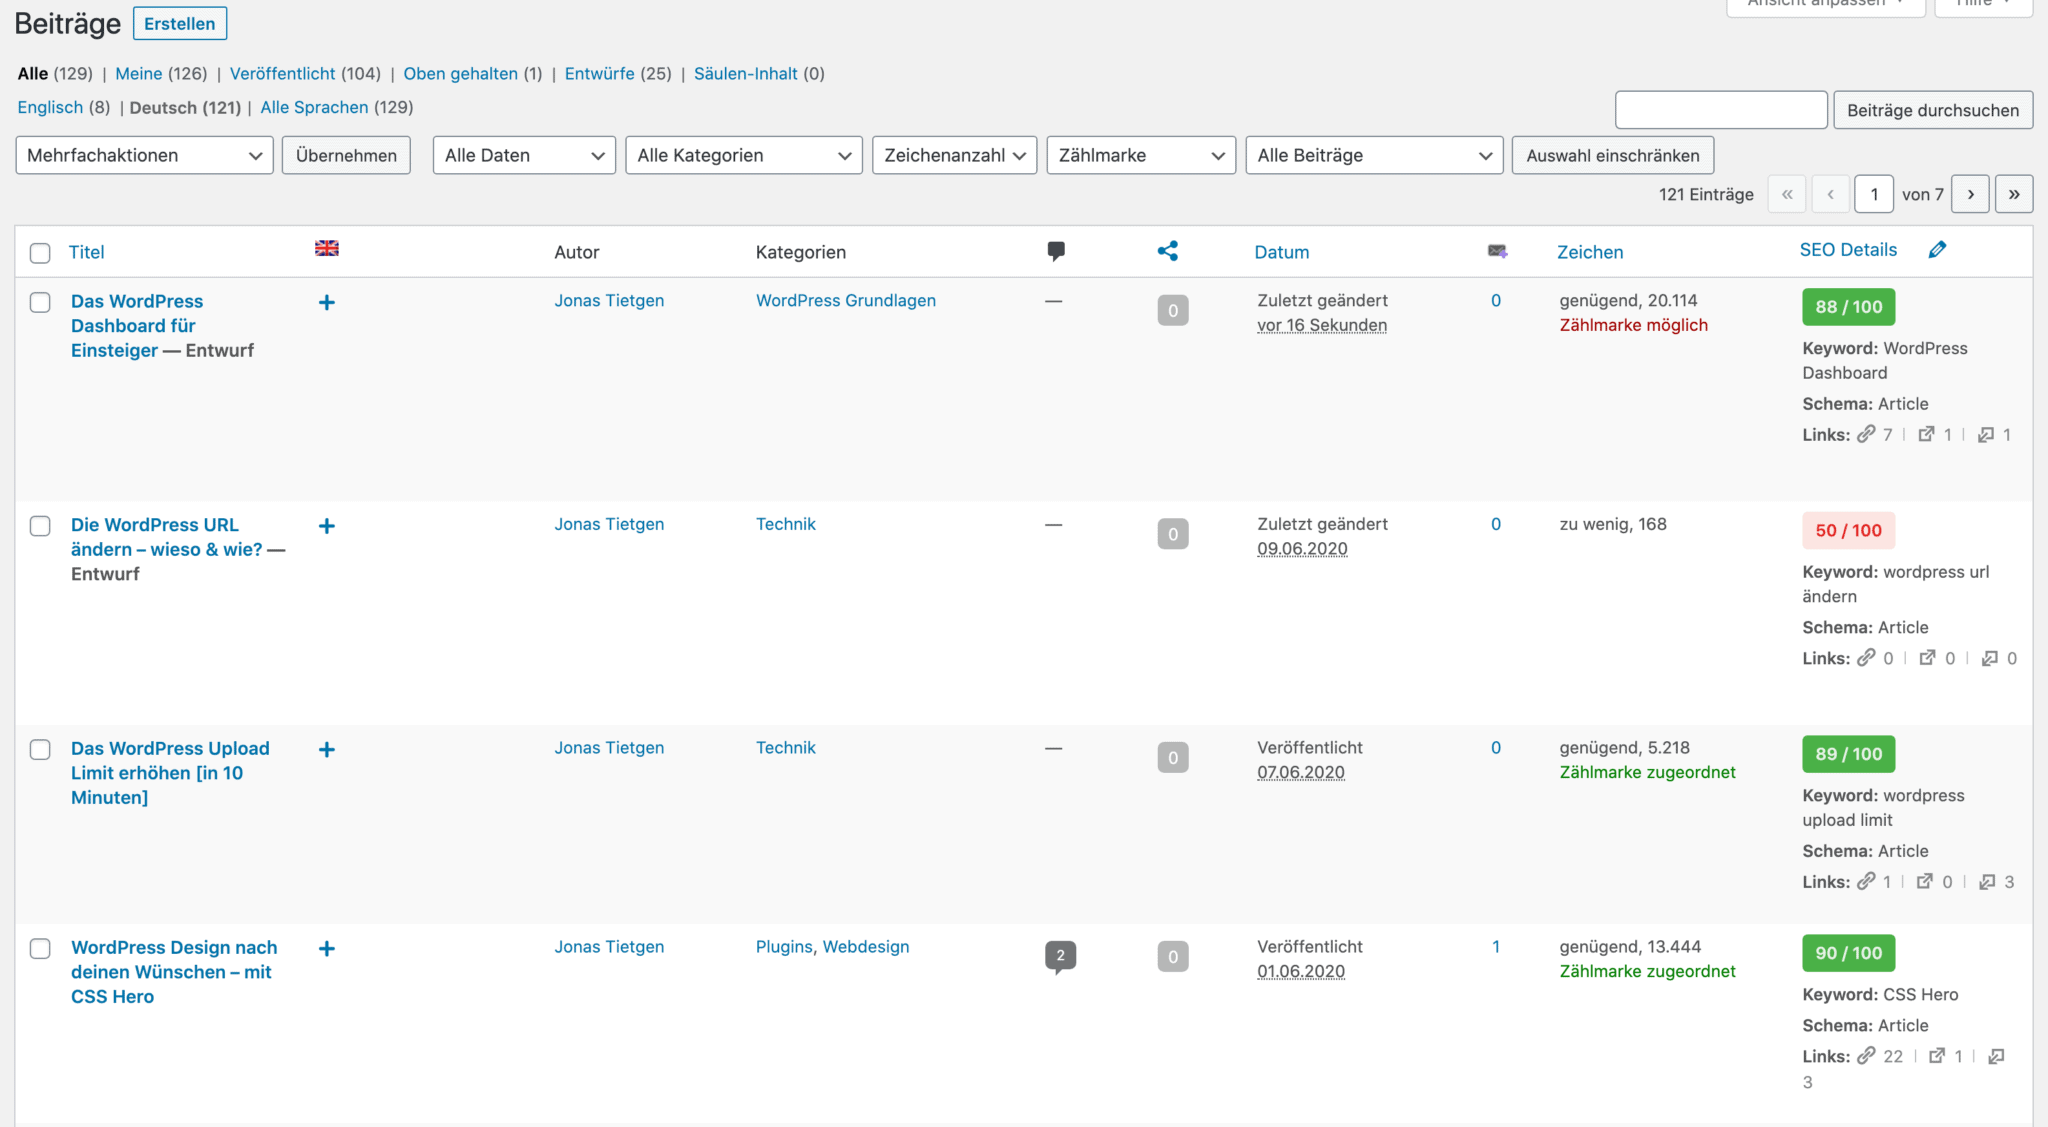Check the box for the CSS Hero post
The height and width of the screenshot is (1127, 2048).
point(40,948)
